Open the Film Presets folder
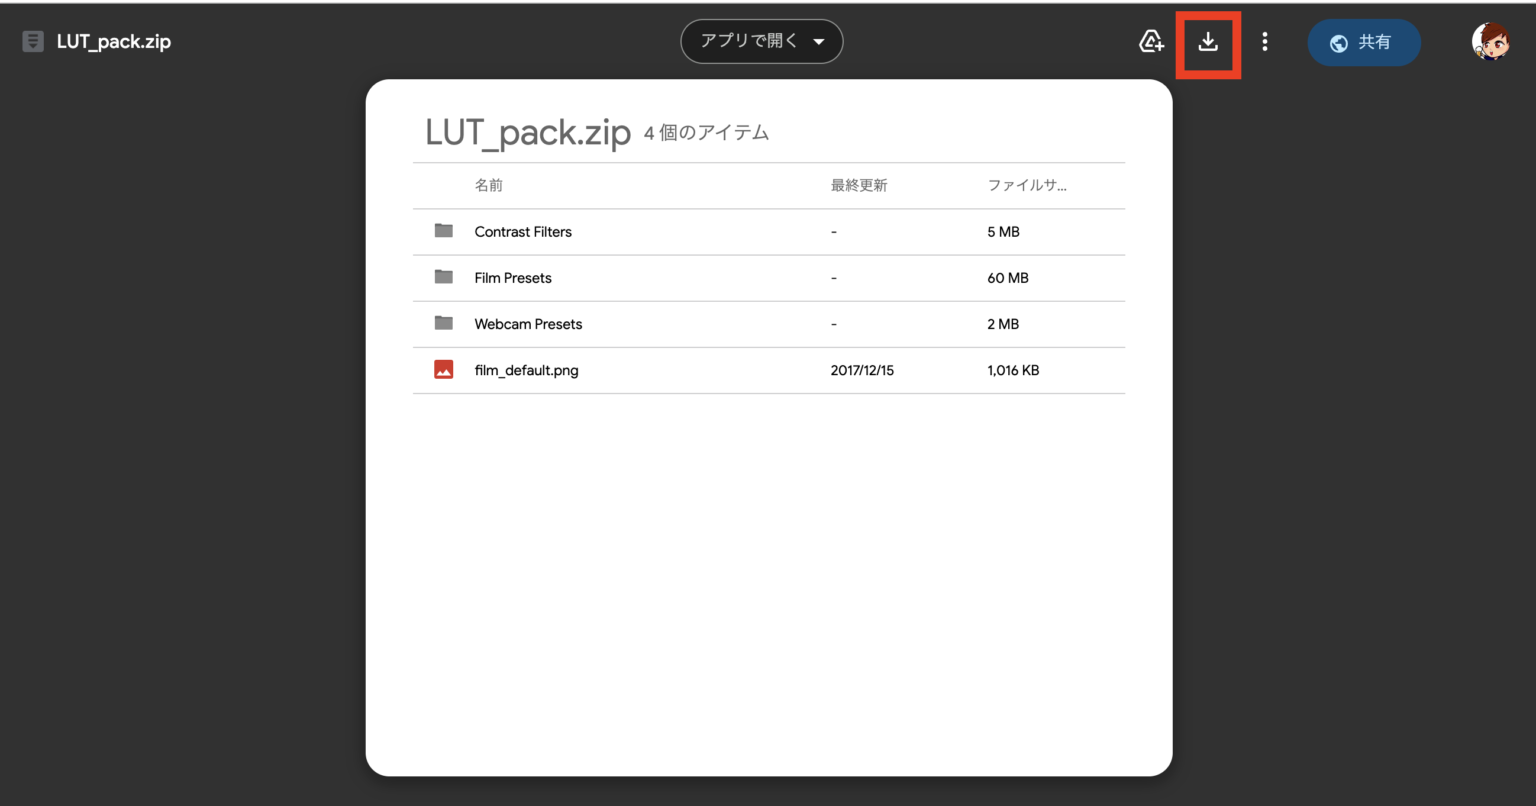The height and width of the screenshot is (806, 1536). (513, 277)
